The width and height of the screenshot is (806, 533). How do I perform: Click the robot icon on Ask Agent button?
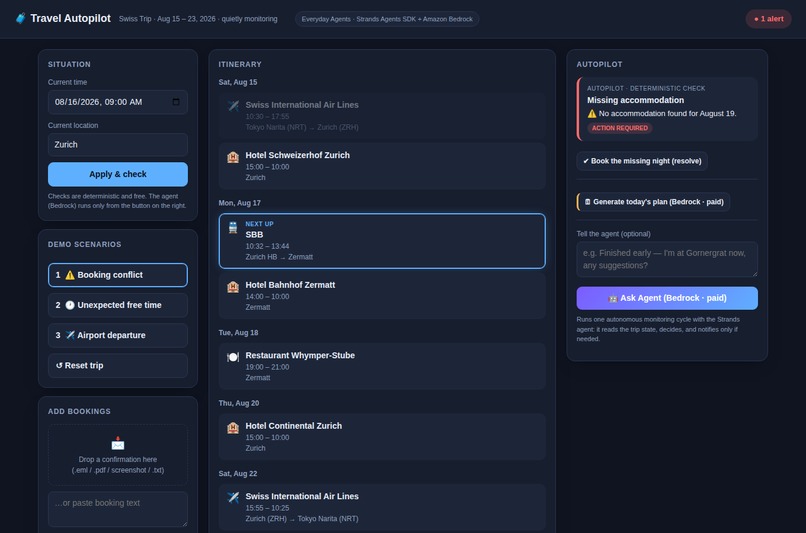pos(613,298)
